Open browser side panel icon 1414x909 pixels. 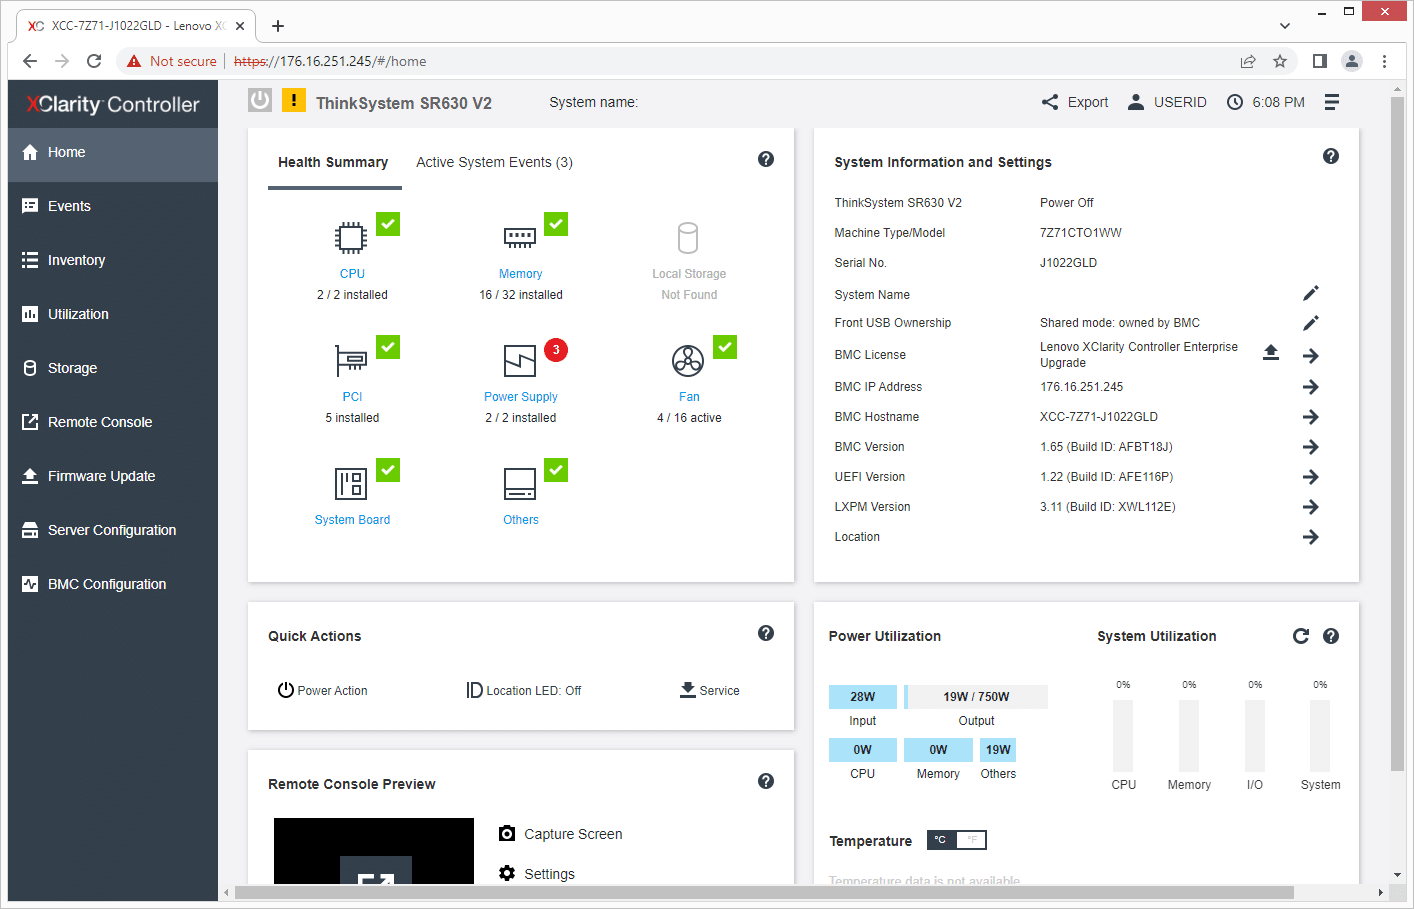tap(1320, 61)
